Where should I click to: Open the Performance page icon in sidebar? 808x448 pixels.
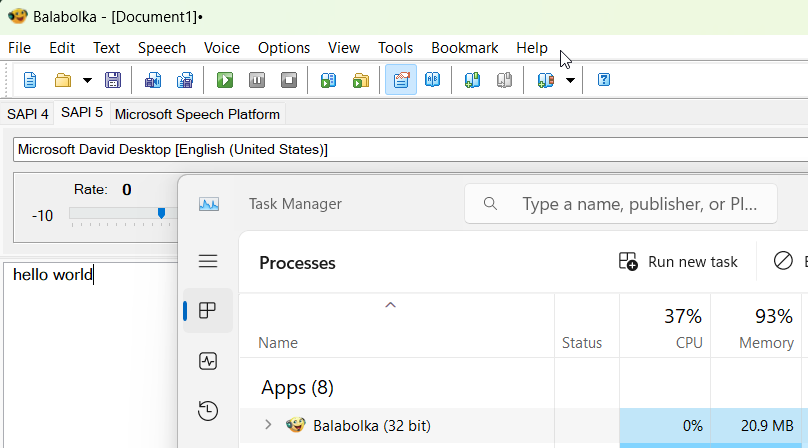(208, 361)
